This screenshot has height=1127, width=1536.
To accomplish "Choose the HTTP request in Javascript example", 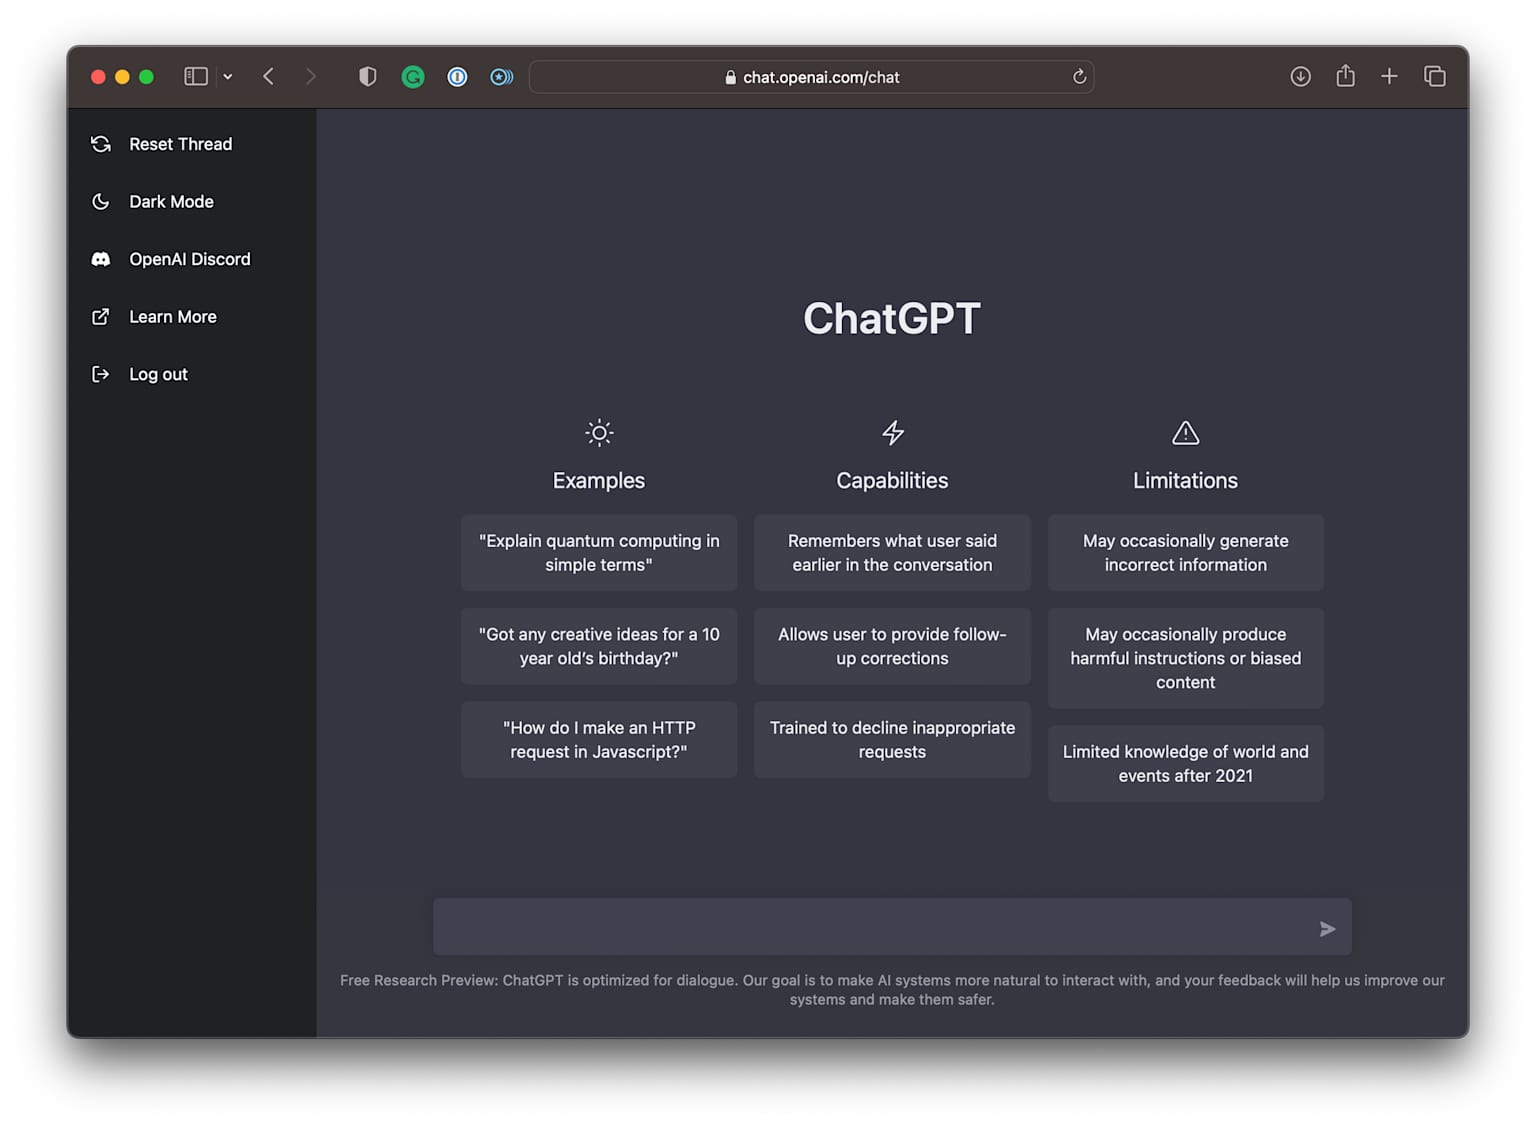I will click(599, 740).
